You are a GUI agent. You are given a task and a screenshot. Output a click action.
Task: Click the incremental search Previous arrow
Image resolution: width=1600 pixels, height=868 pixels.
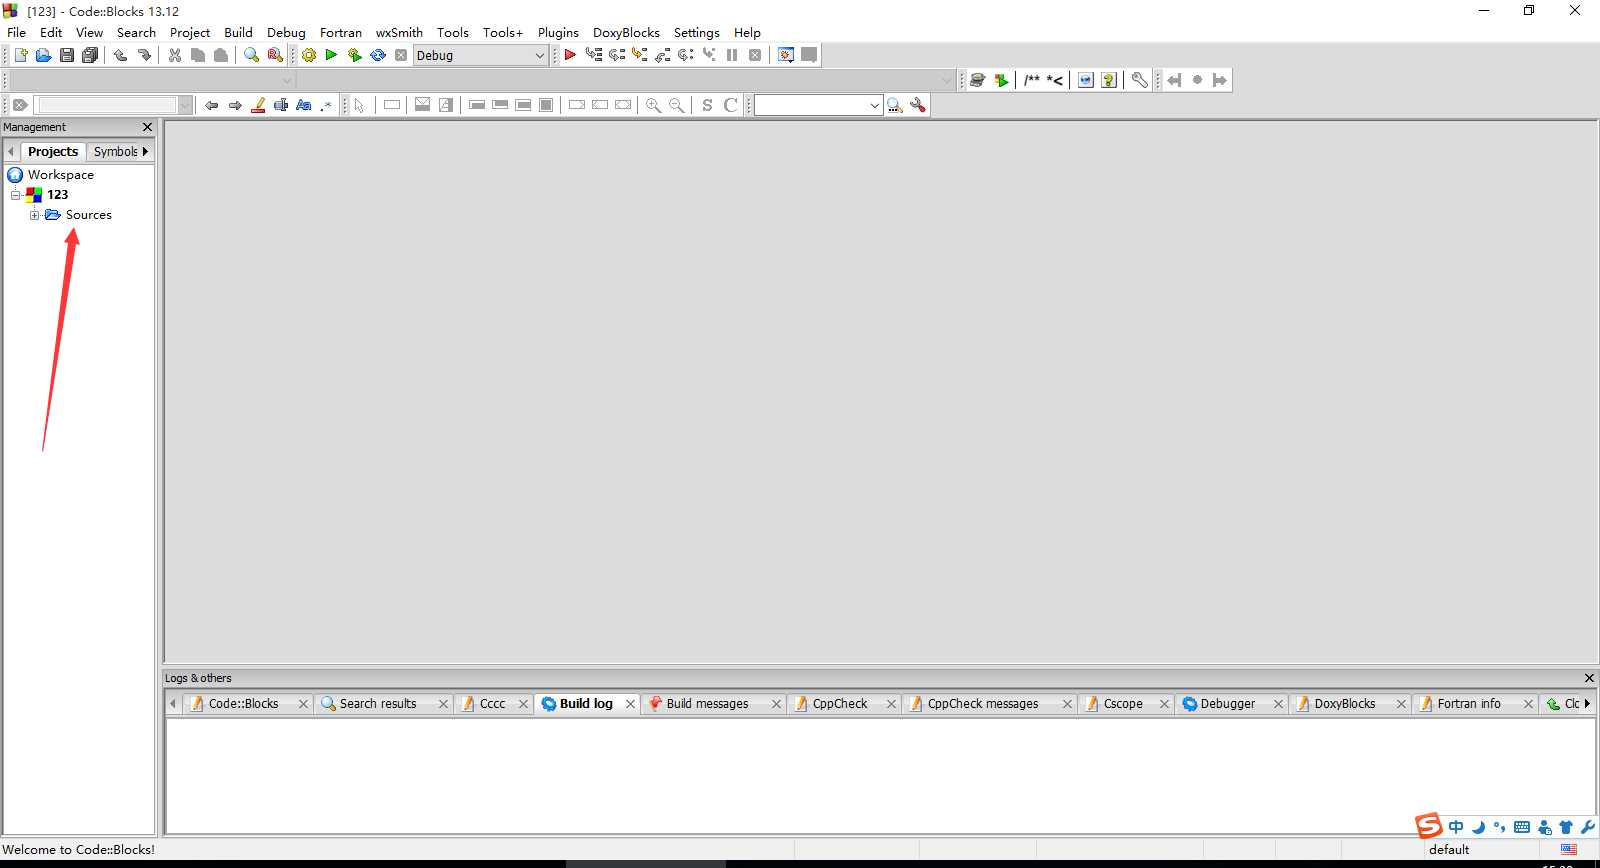[211, 105]
